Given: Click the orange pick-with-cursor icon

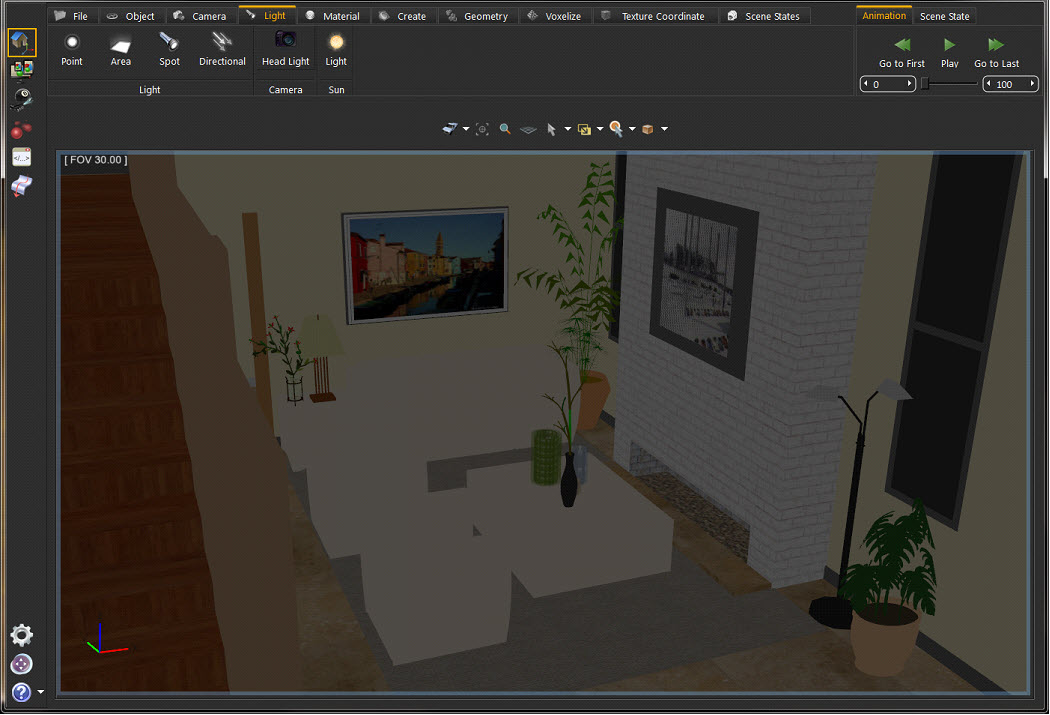Looking at the screenshot, I should [x=616, y=129].
